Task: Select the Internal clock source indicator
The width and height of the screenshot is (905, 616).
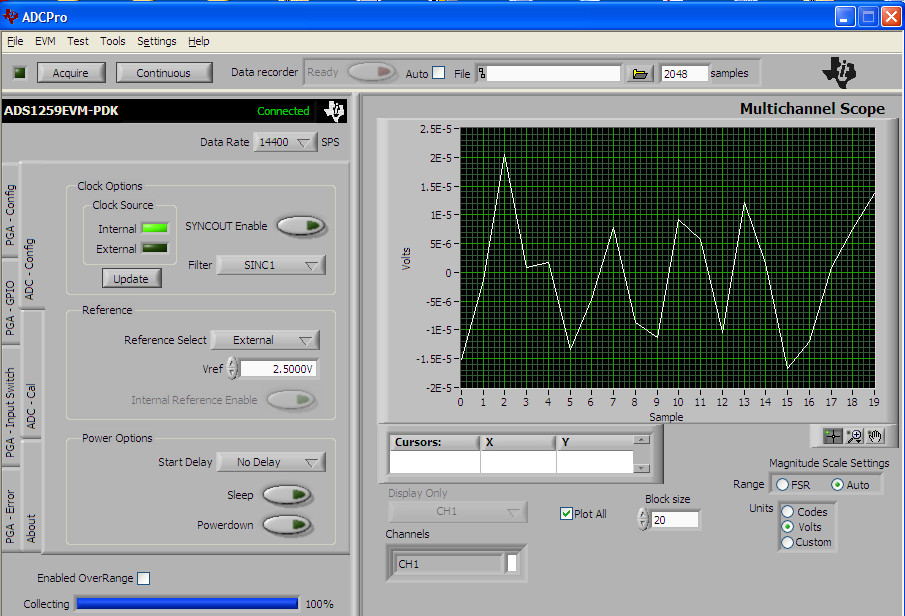Action: point(155,228)
